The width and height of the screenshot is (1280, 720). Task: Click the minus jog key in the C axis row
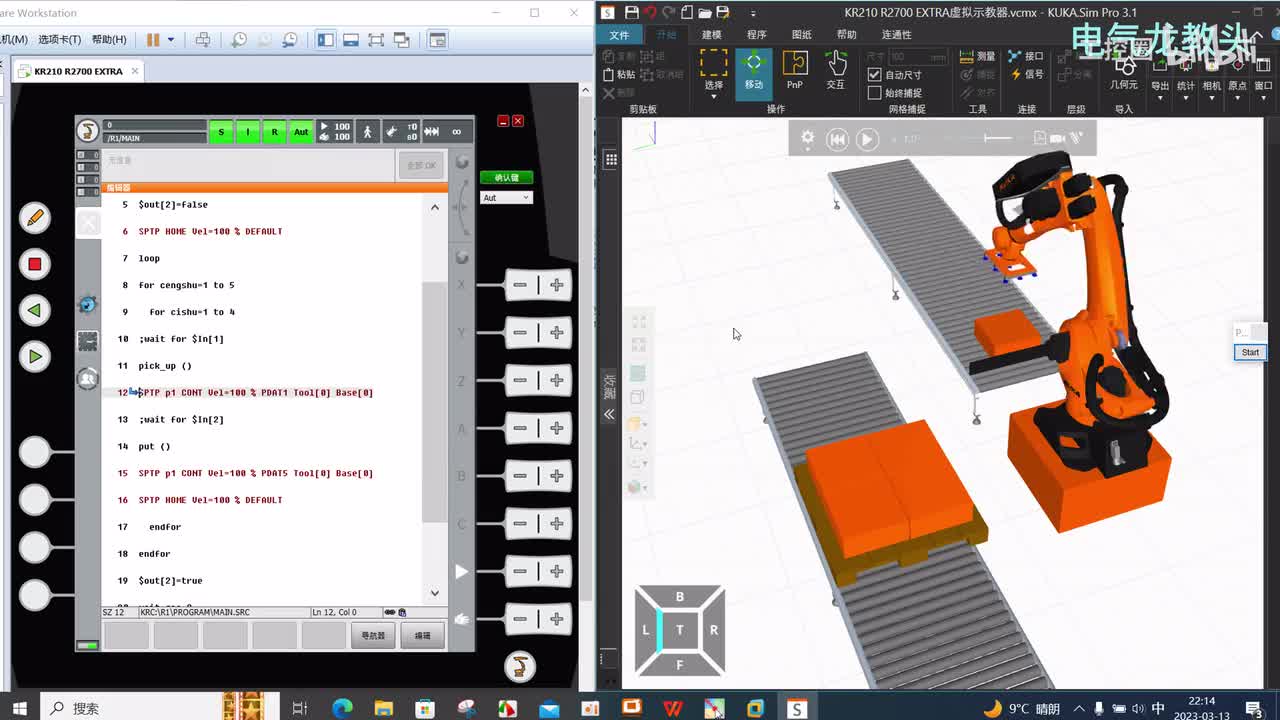pos(520,523)
